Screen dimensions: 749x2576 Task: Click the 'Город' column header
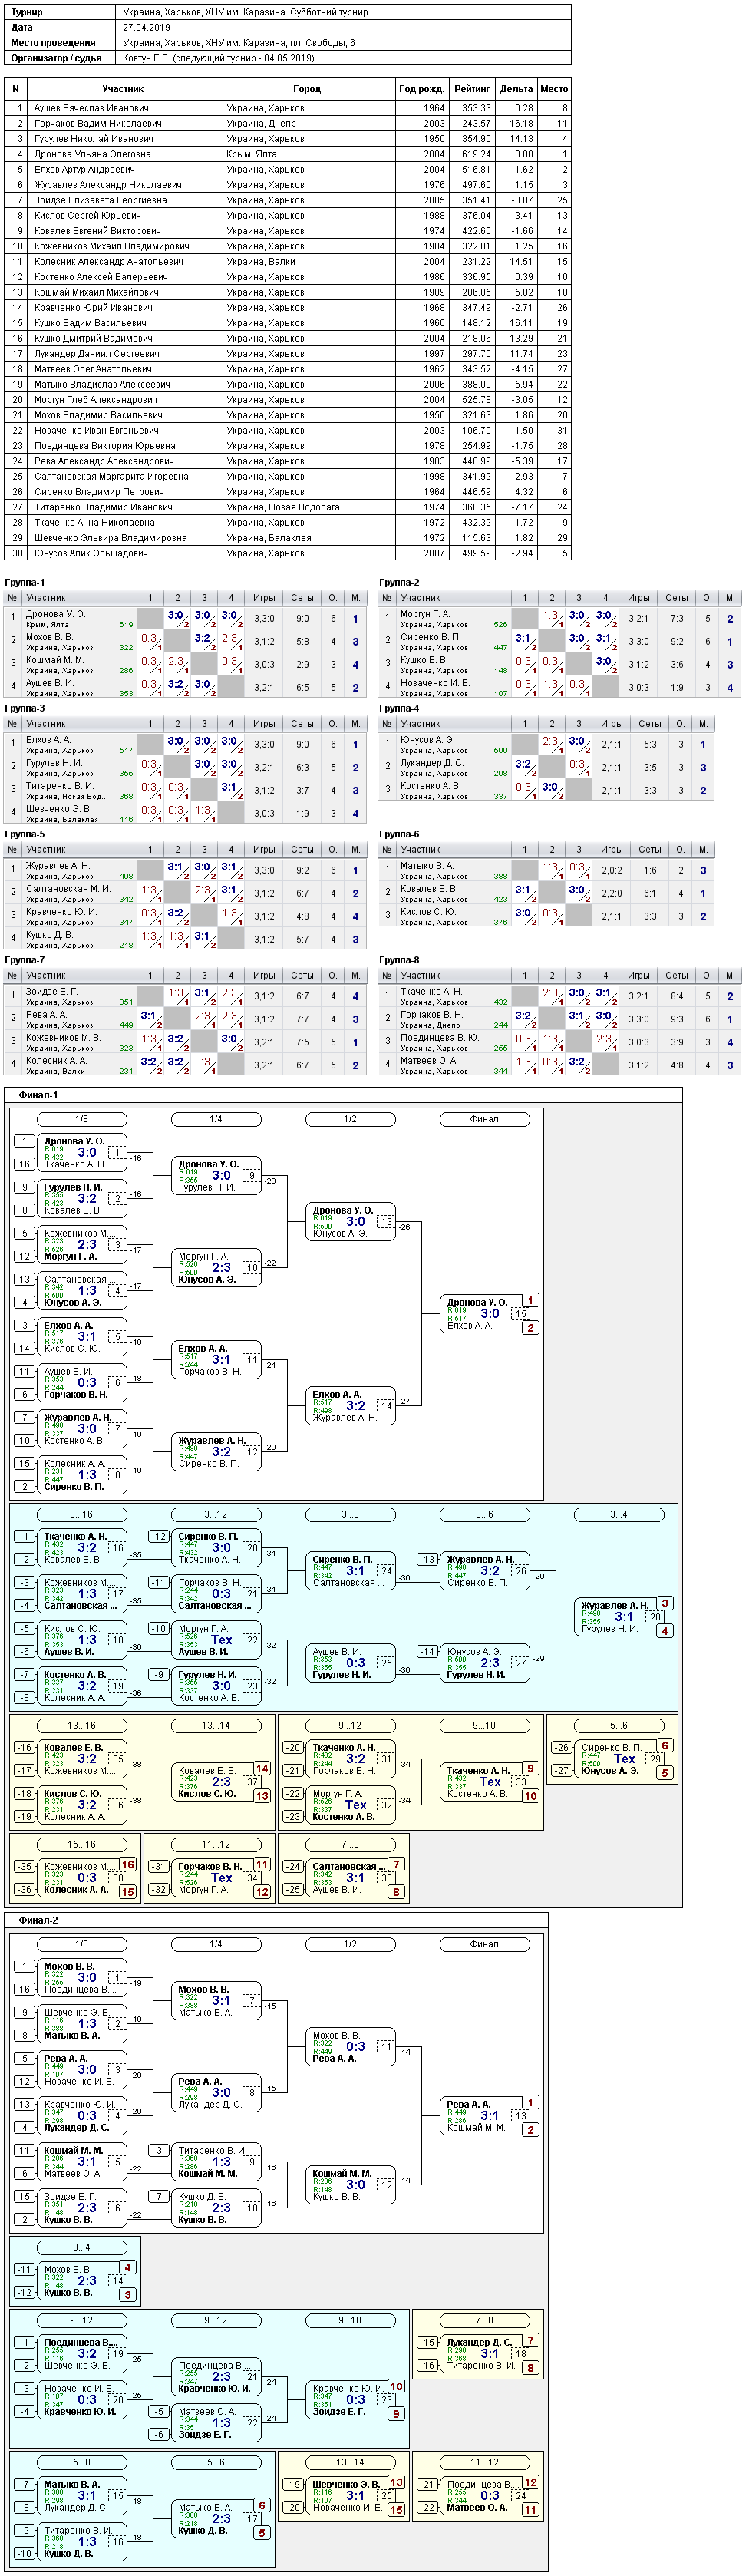pos(307,89)
